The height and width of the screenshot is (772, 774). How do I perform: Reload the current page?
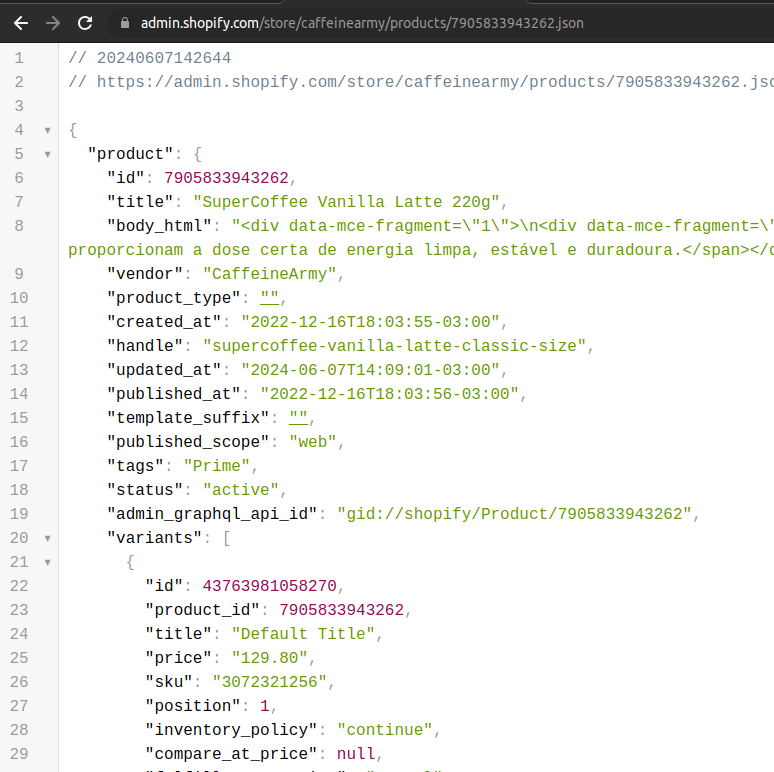[85, 23]
